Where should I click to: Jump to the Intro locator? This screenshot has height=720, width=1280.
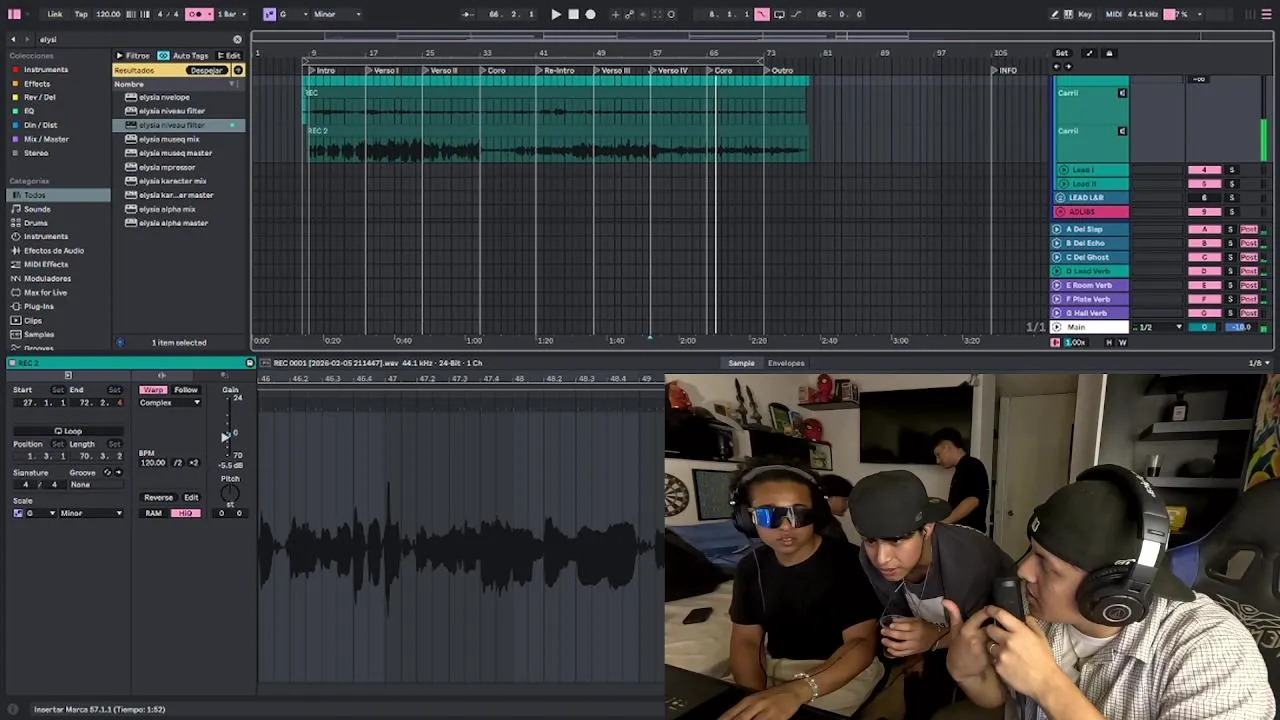point(322,70)
